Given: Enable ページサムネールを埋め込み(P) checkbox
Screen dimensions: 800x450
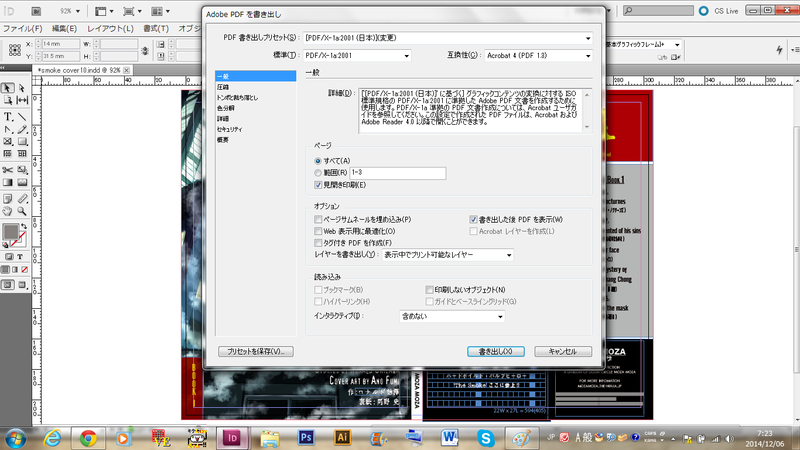Looking at the screenshot, I should pyautogui.click(x=318, y=219).
